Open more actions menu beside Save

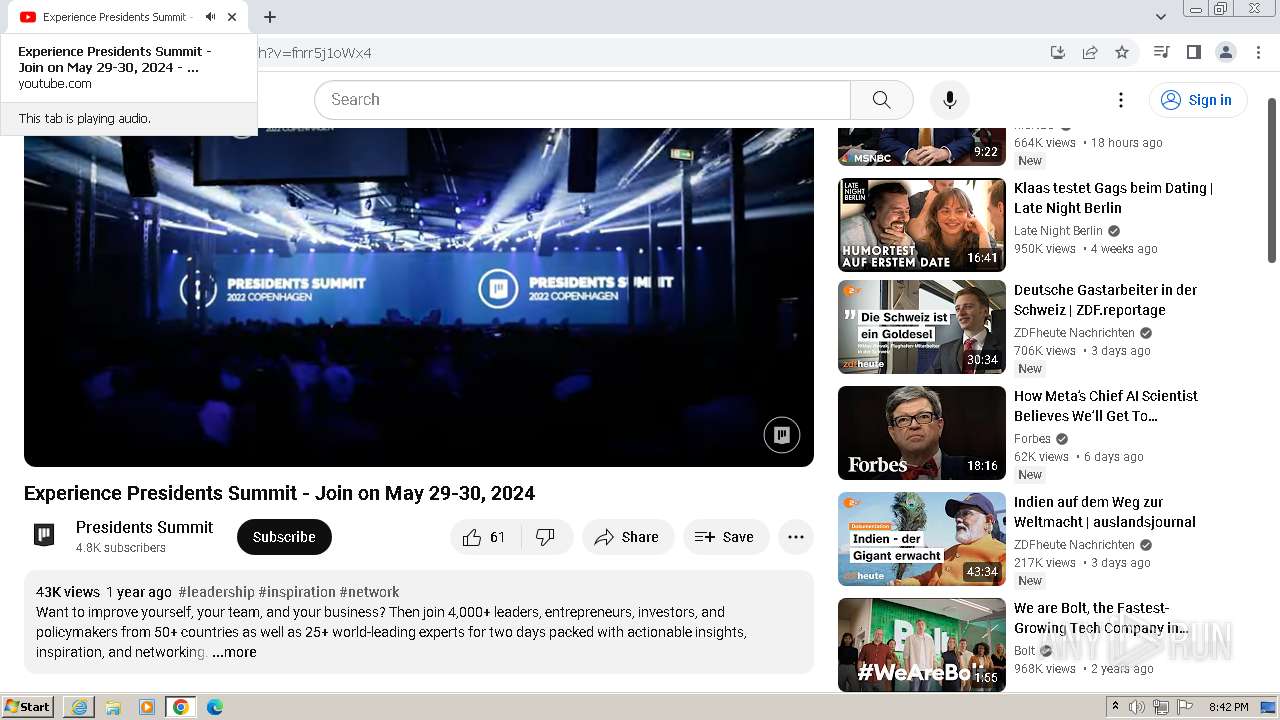pyautogui.click(x=796, y=537)
